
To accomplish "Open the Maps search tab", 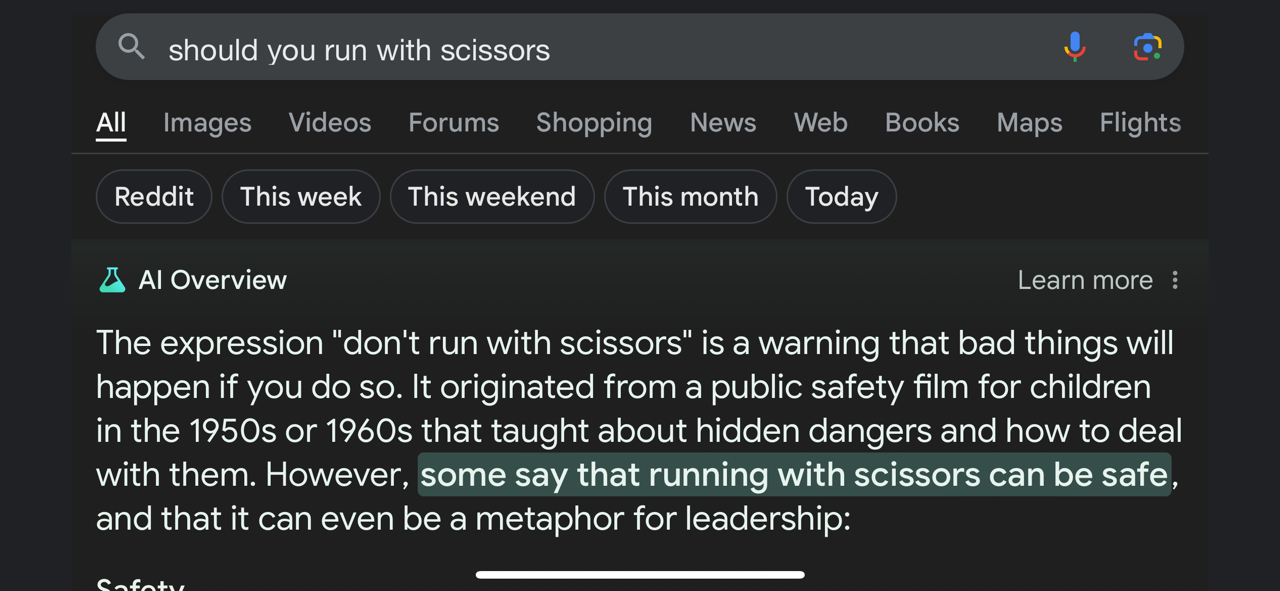I will click(1029, 122).
